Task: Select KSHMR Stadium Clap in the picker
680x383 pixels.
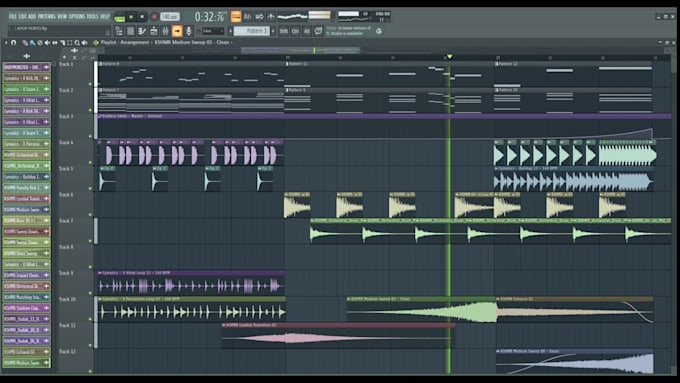Action: pyautogui.click(x=26, y=308)
